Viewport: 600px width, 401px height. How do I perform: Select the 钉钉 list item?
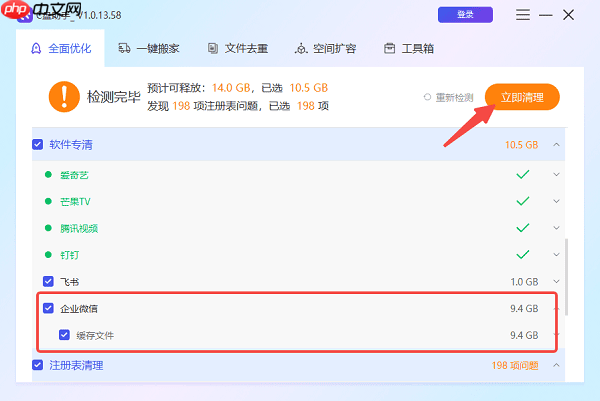point(298,255)
